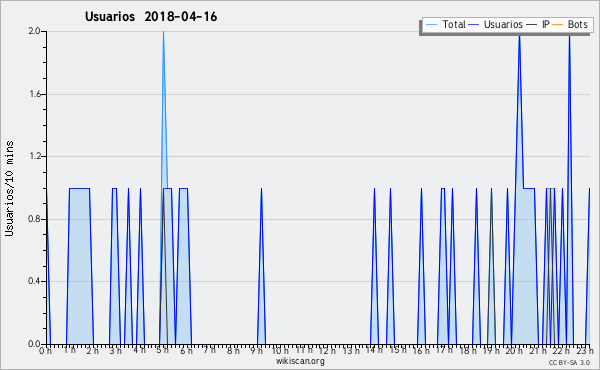Click the '1.6' y-axis value
The height and width of the screenshot is (370, 600).
click(35, 94)
